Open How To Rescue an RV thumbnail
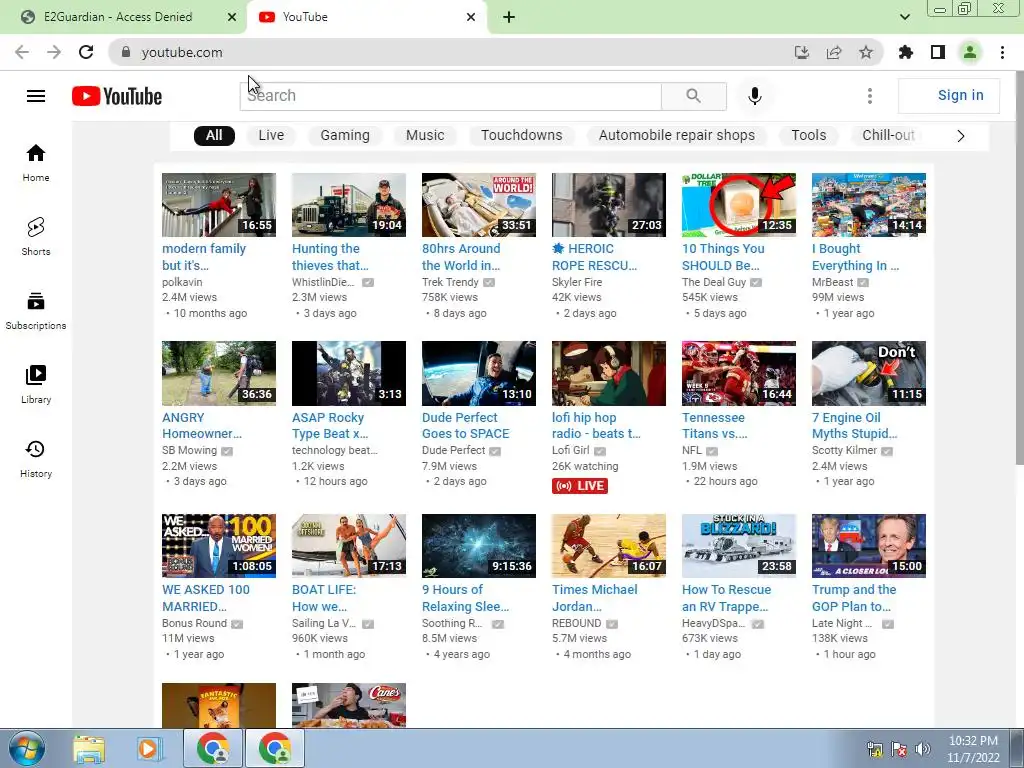1024x768 pixels. [739, 545]
